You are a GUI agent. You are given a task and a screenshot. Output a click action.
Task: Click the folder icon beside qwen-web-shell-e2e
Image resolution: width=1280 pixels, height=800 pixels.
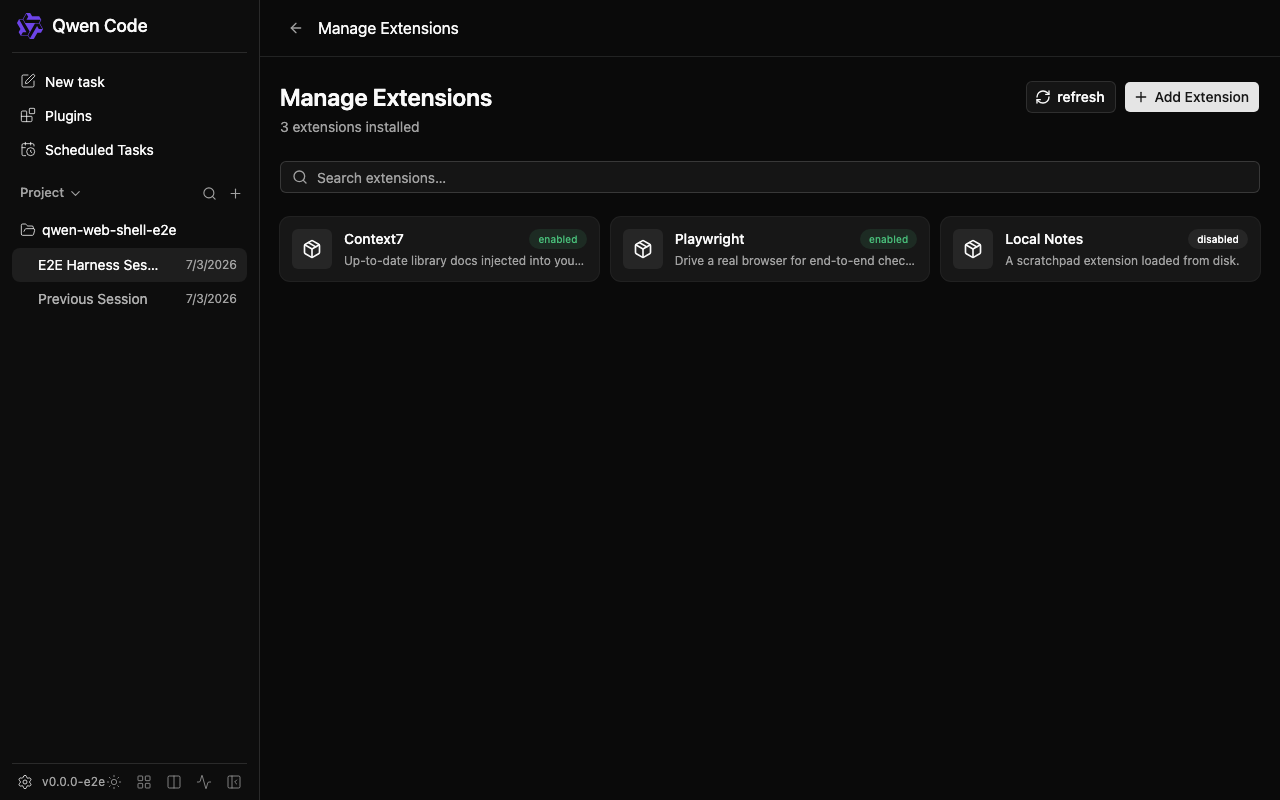[x=28, y=230]
